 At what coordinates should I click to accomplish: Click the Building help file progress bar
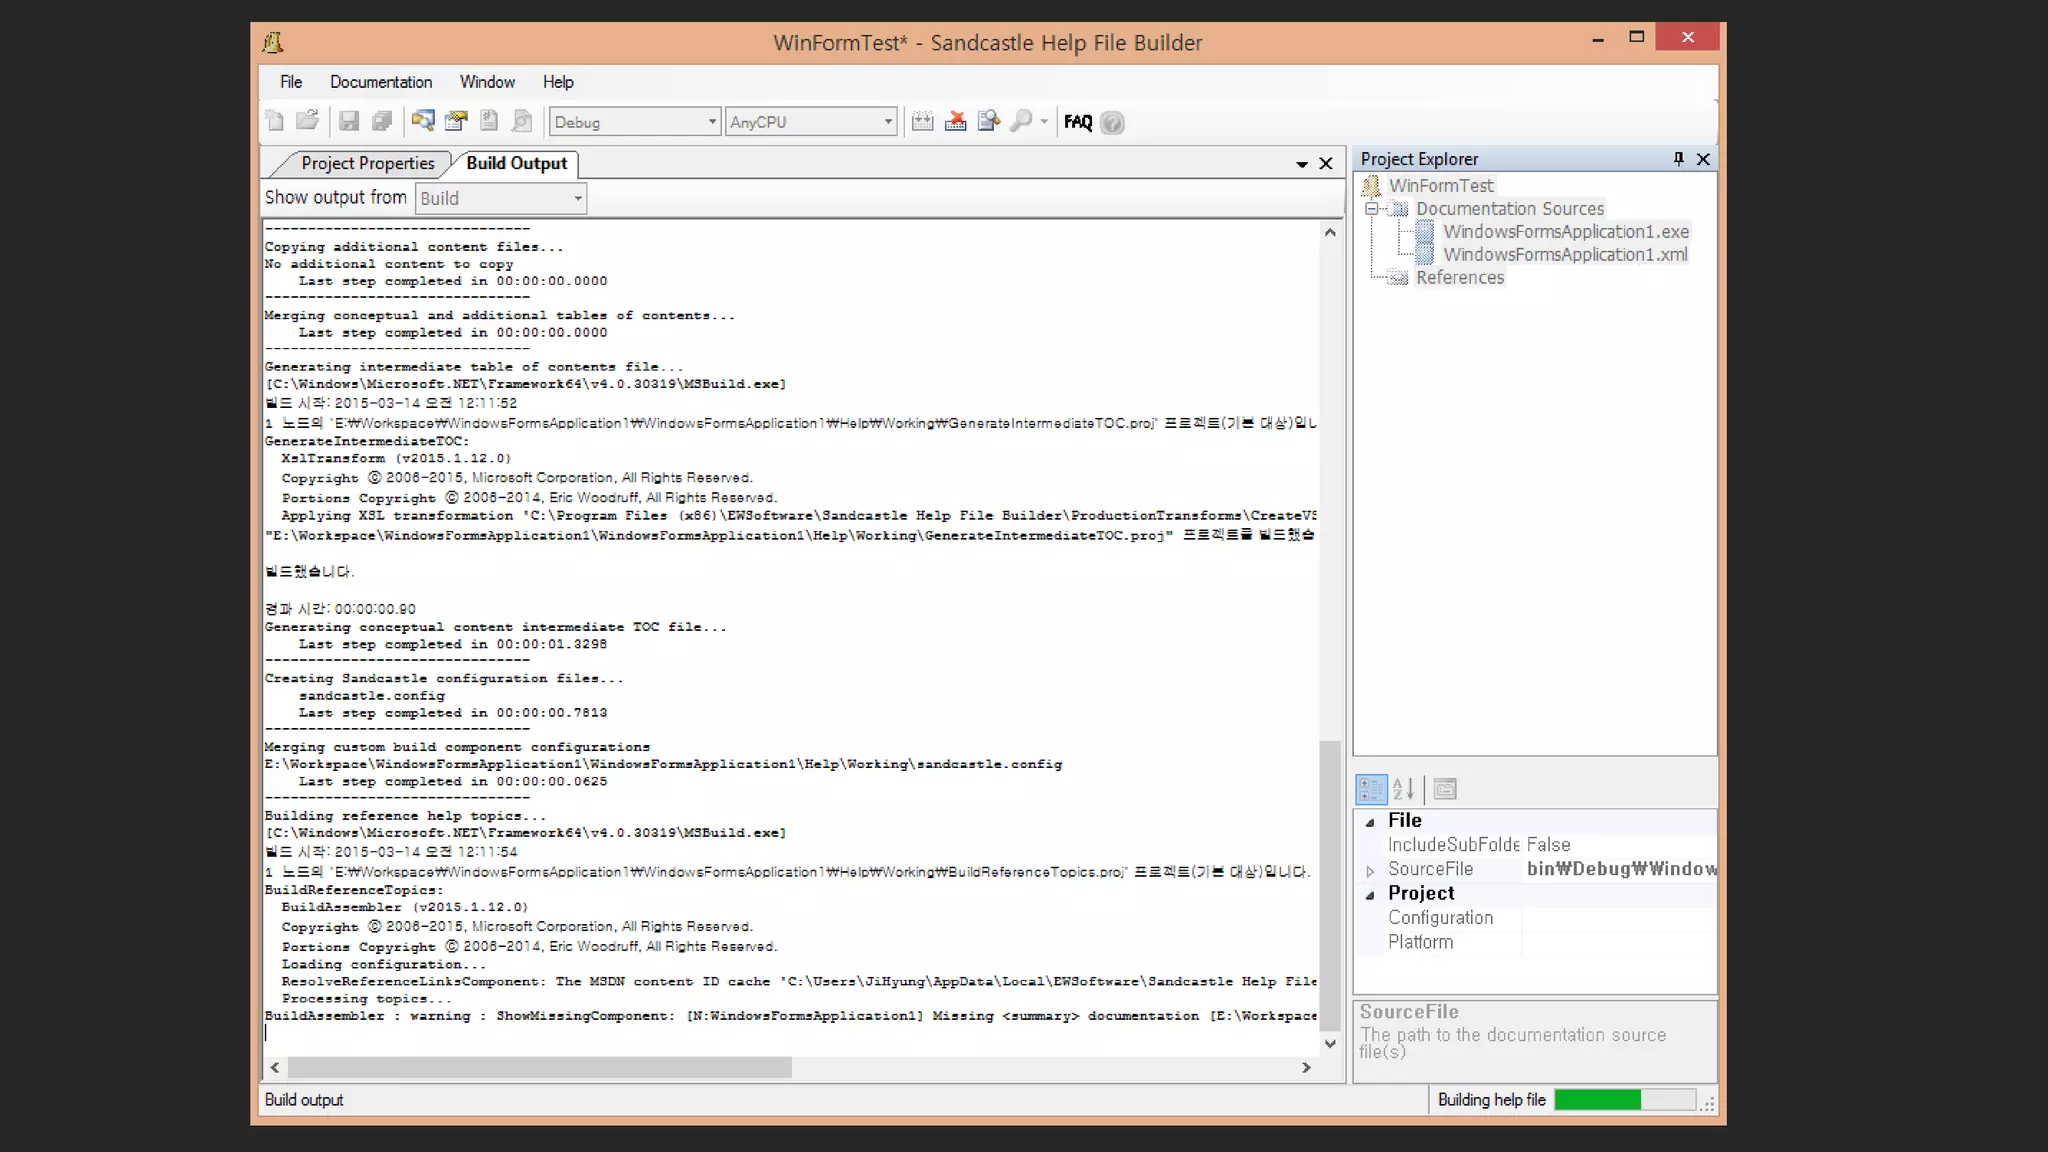tap(1624, 1100)
